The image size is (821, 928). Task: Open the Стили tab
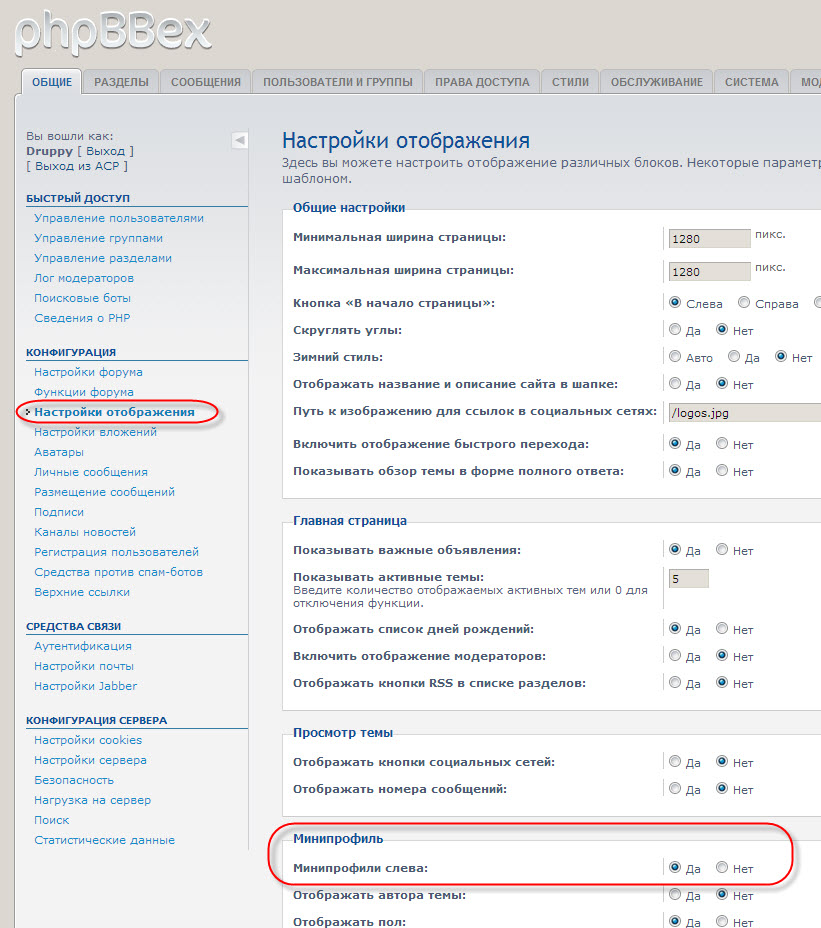(570, 82)
